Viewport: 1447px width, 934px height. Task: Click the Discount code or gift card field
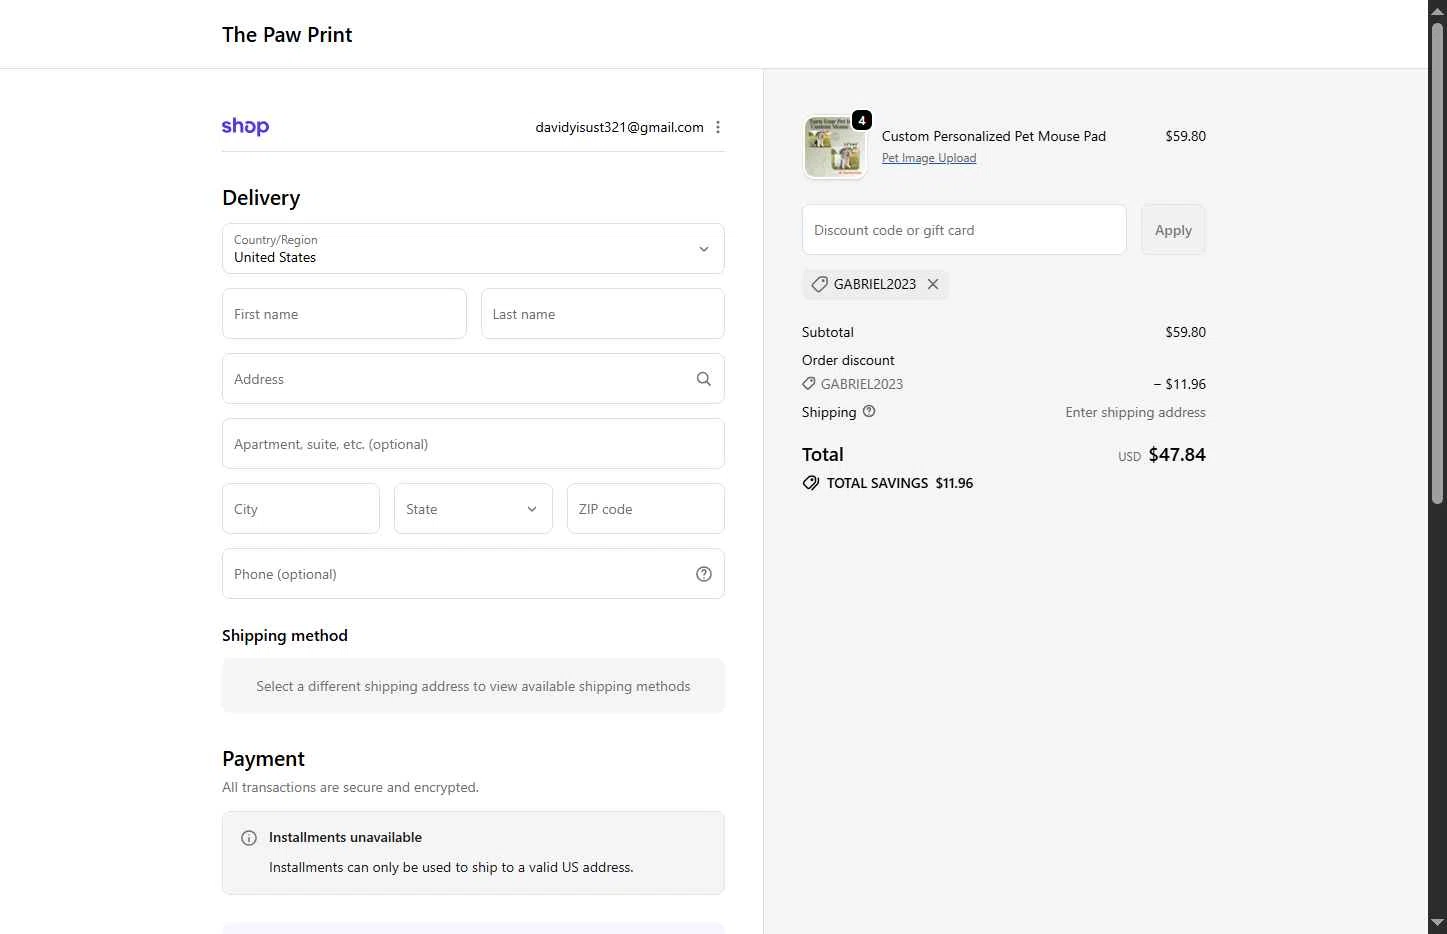point(964,230)
